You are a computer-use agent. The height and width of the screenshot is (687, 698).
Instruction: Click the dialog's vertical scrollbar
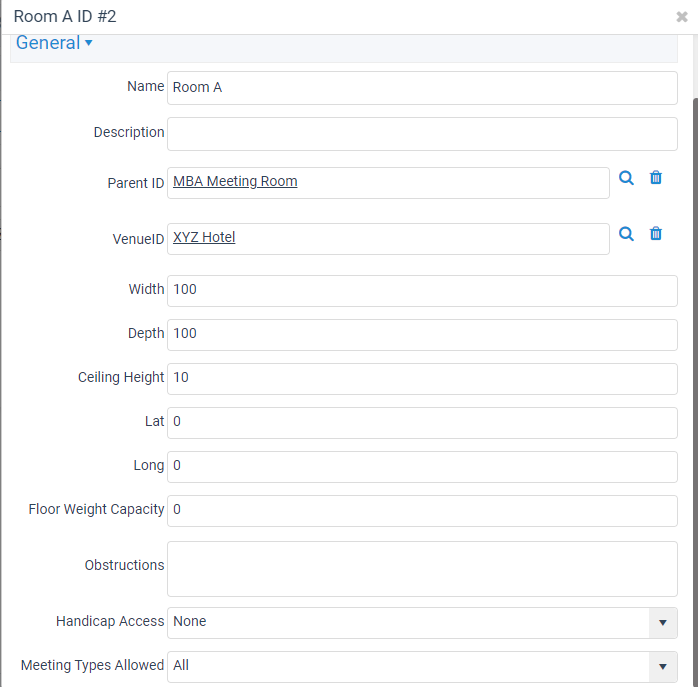pos(695,392)
